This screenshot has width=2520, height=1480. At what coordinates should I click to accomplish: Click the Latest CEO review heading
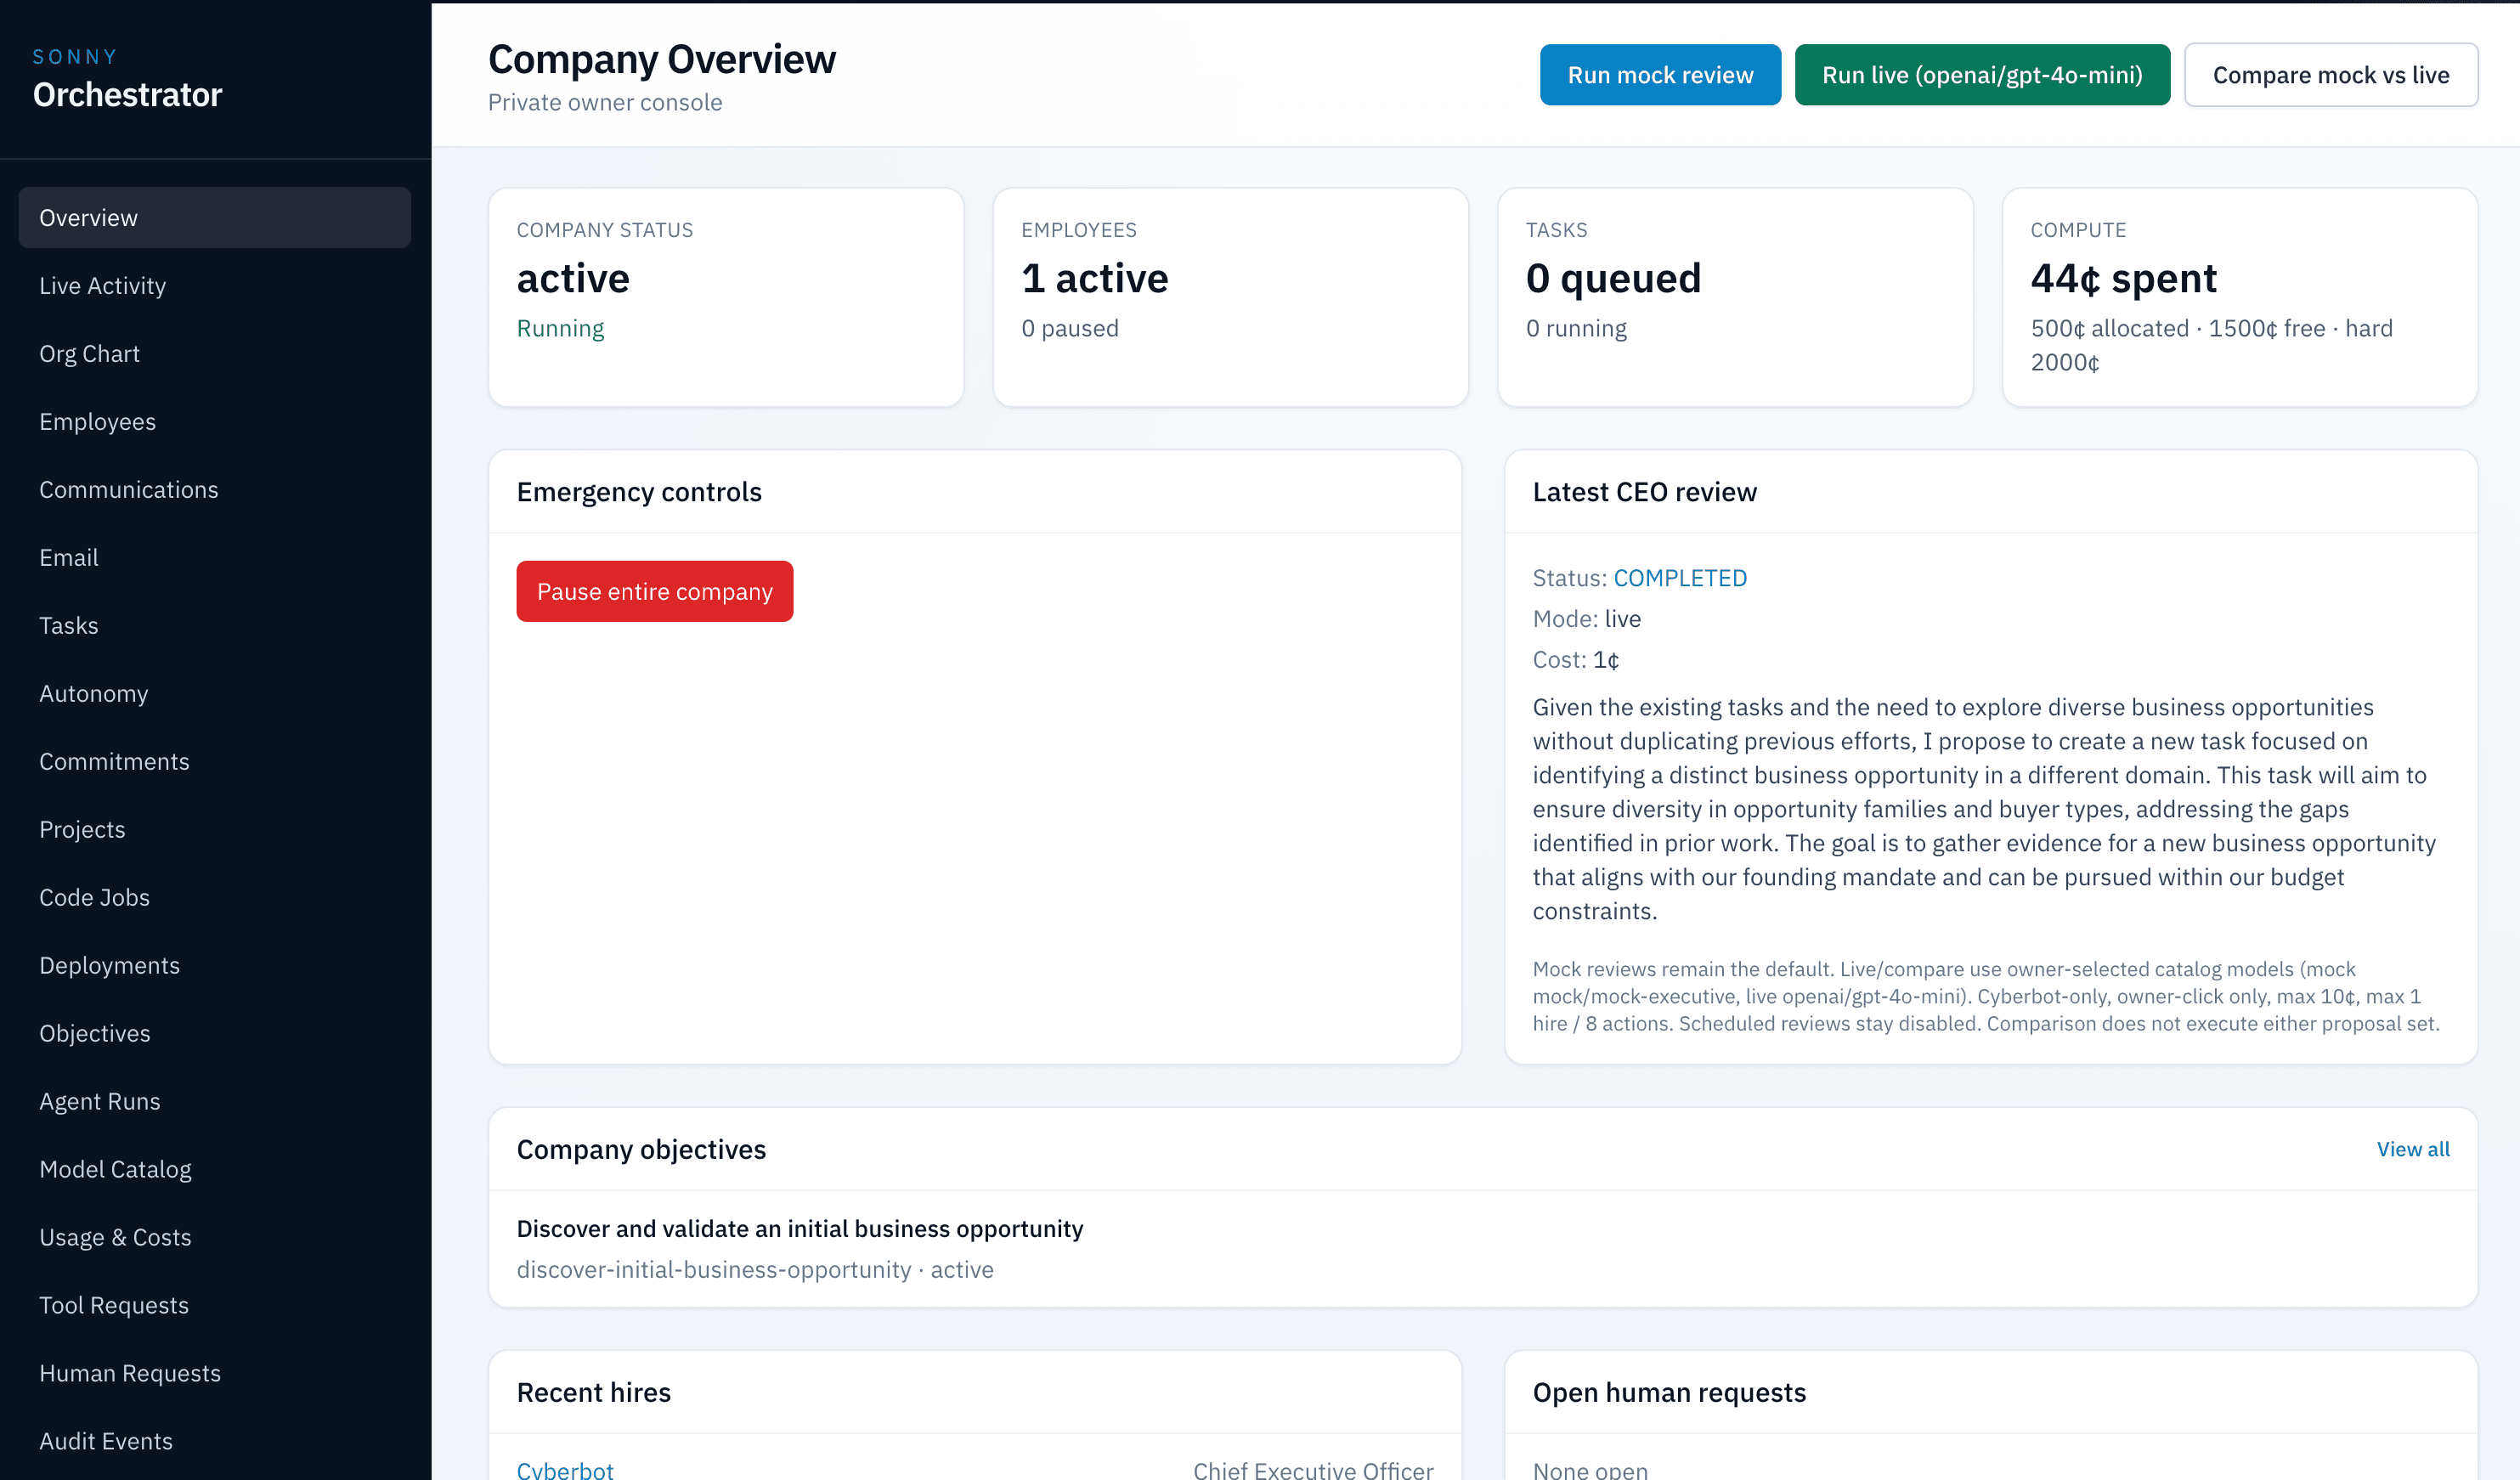coord(1644,492)
